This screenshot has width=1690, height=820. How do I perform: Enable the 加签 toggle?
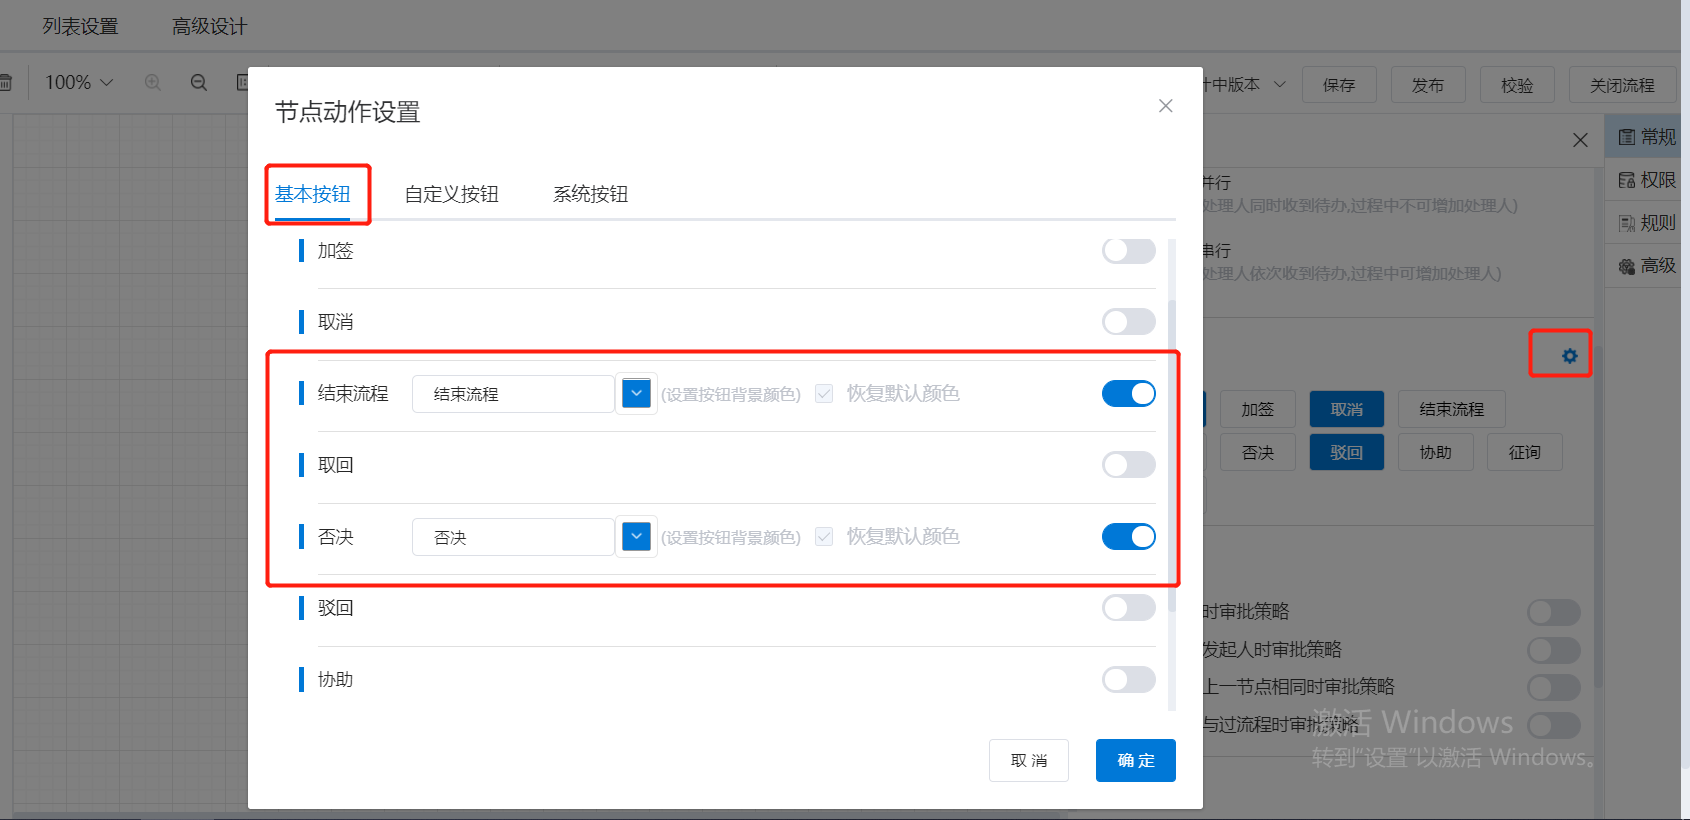point(1129,251)
